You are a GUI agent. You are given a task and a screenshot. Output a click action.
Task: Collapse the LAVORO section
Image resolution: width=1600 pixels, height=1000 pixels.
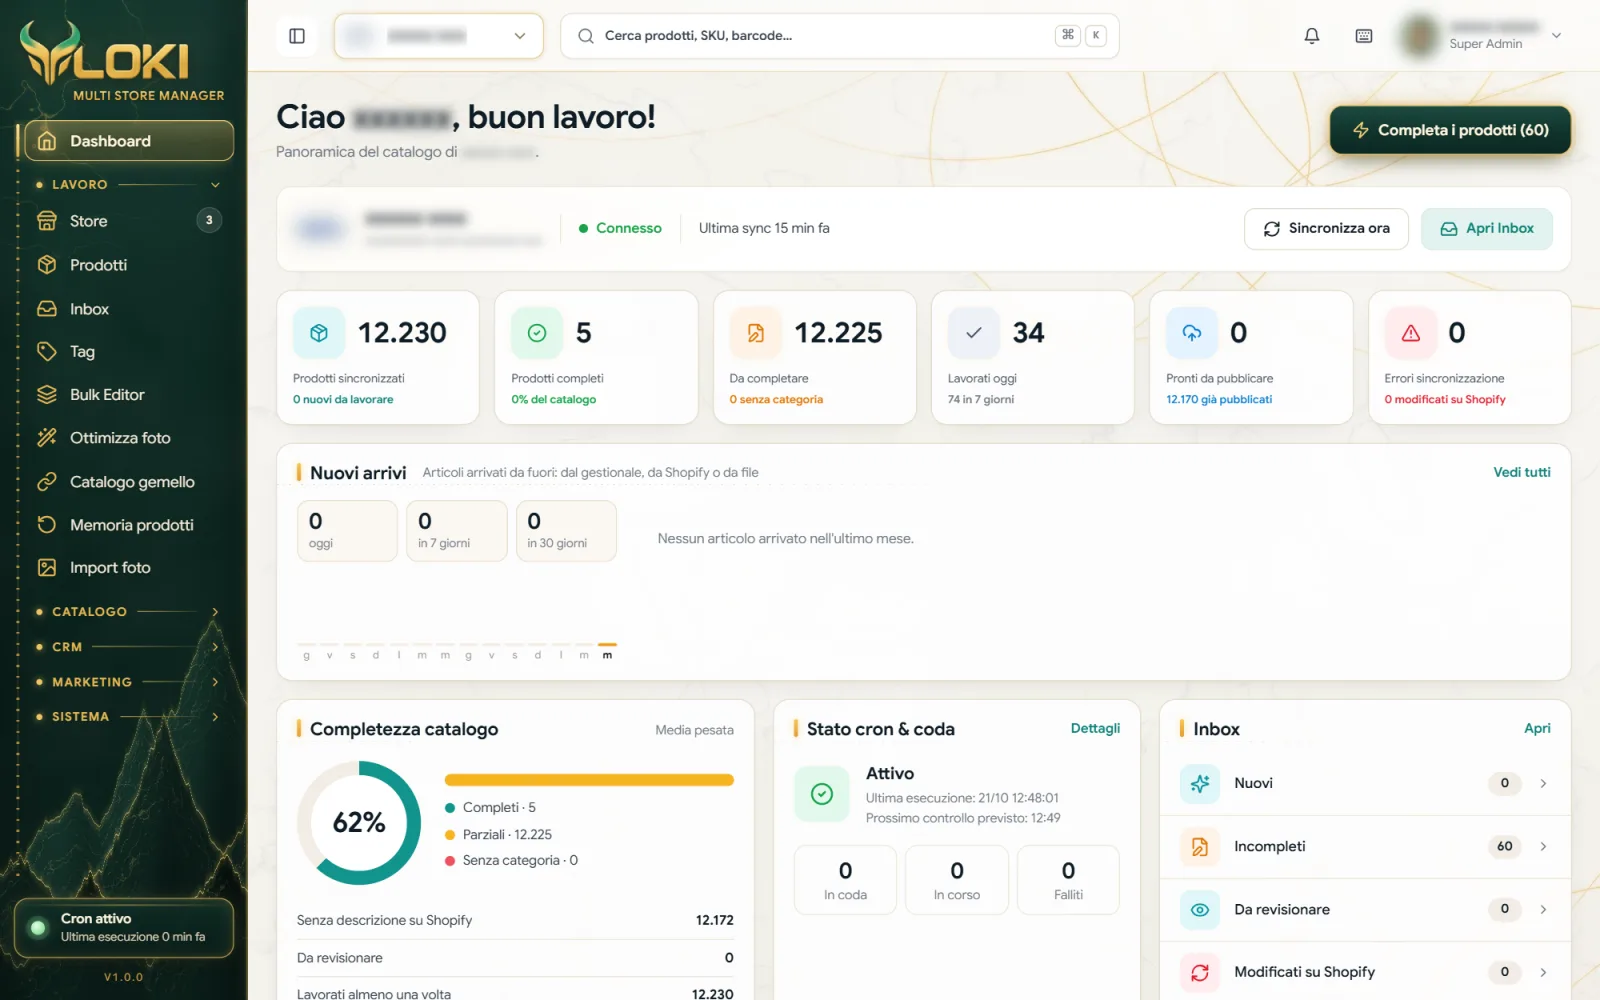click(x=129, y=185)
